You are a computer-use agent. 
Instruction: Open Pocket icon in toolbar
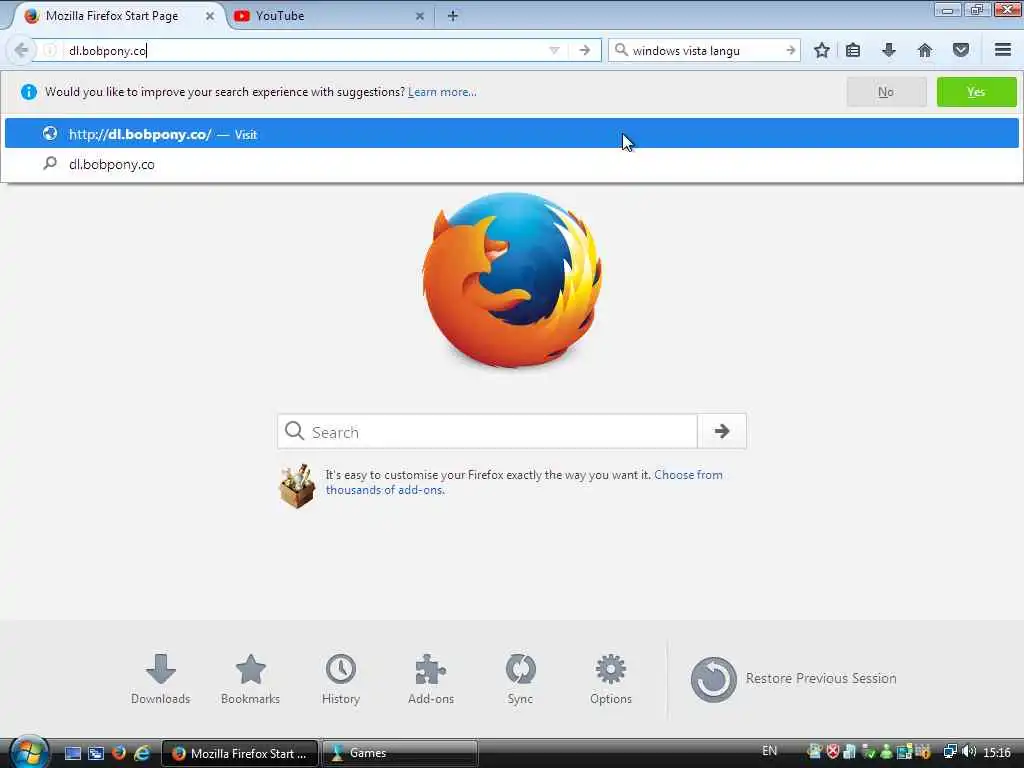tap(960, 50)
